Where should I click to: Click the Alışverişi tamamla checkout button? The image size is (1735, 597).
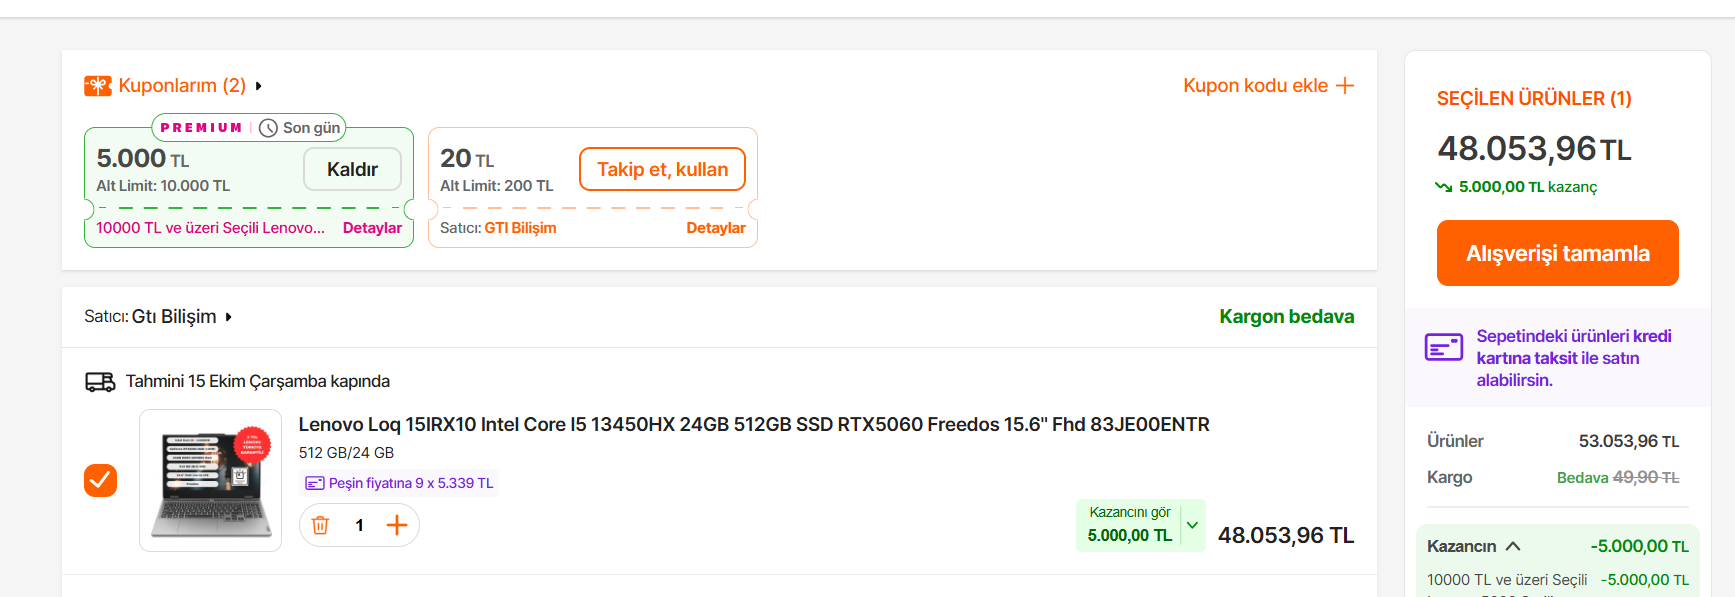pos(1557,253)
